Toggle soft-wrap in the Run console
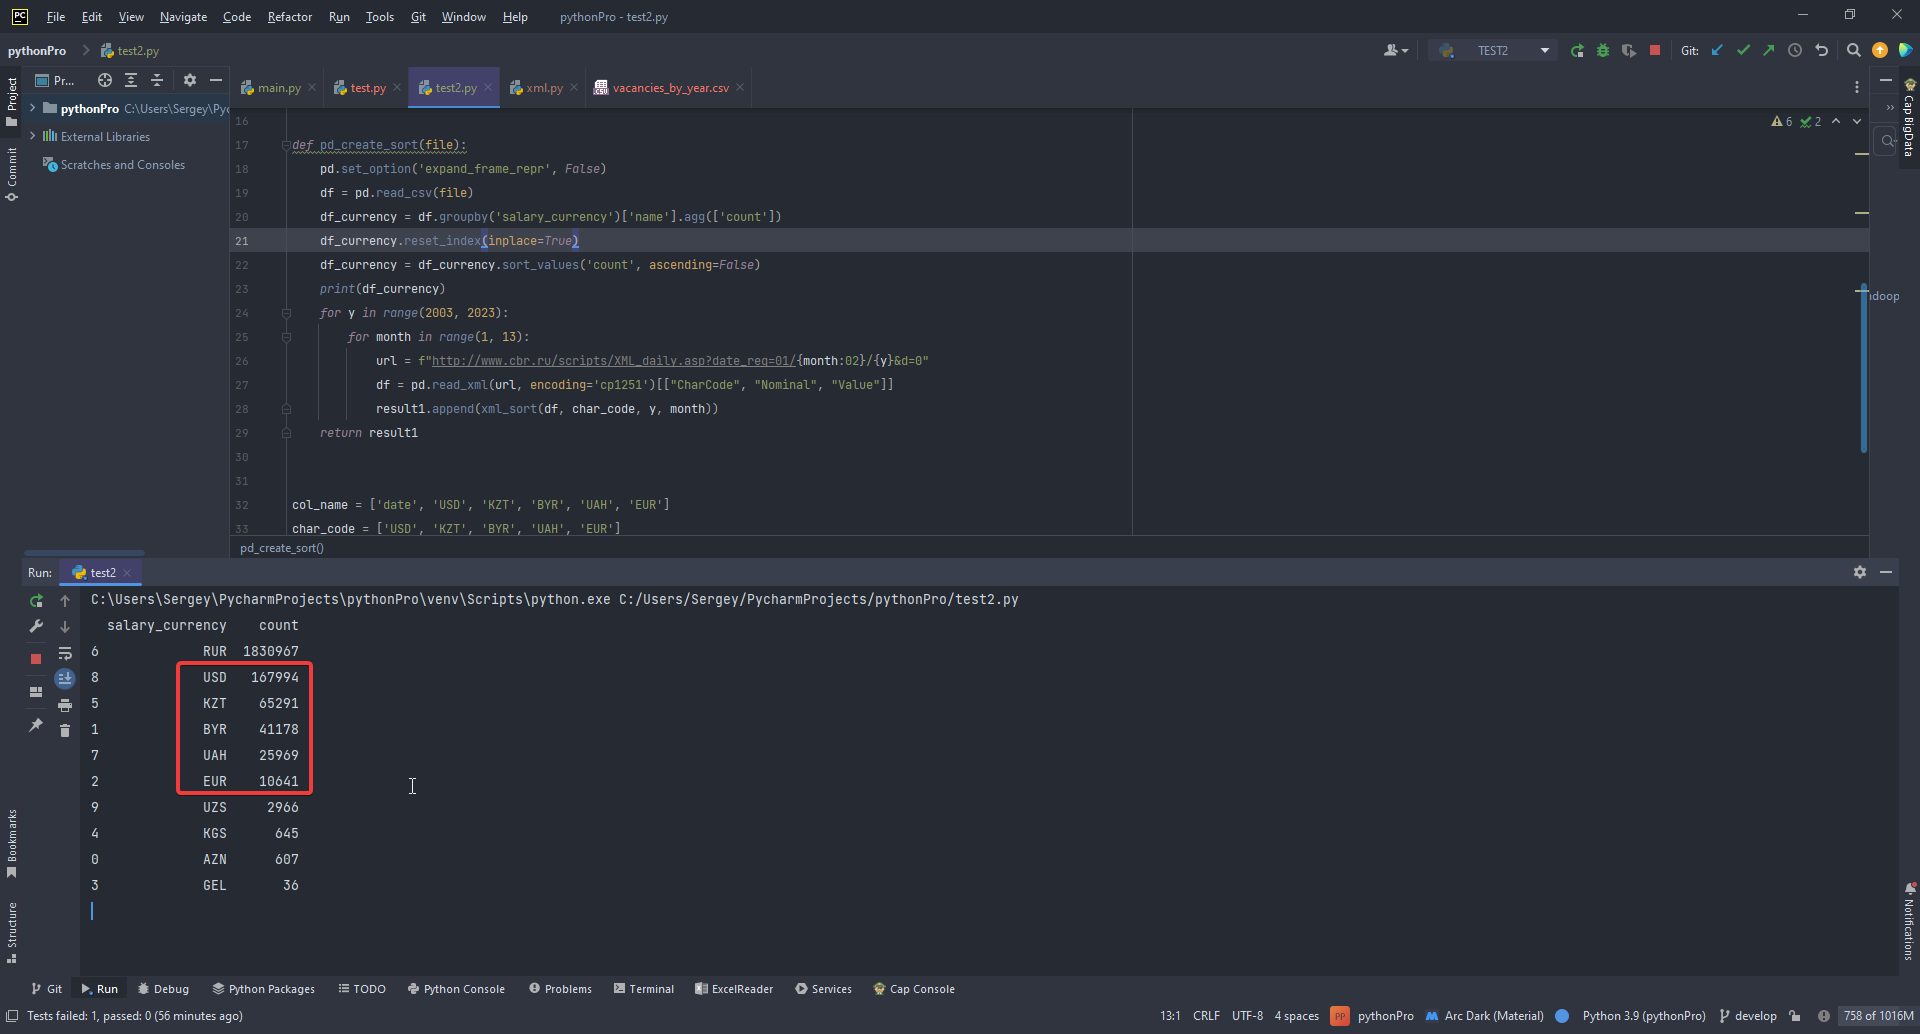Screen dimensions: 1920x1034 click(x=65, y=653)
